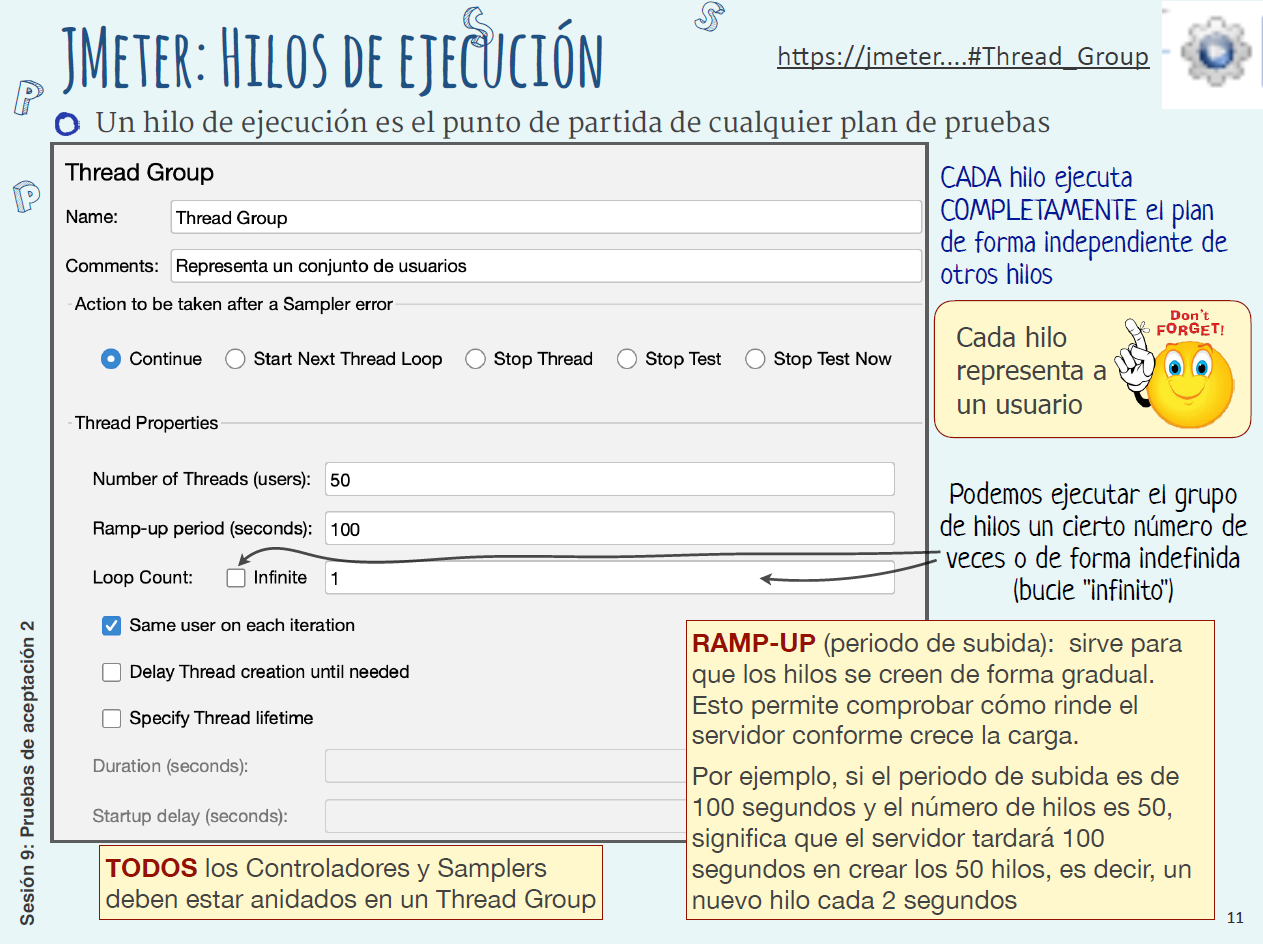The height and width of the screenshot is (944, 1263).
Task: Enable Delay Thread creation until needed
Action: tap(112, 672)
